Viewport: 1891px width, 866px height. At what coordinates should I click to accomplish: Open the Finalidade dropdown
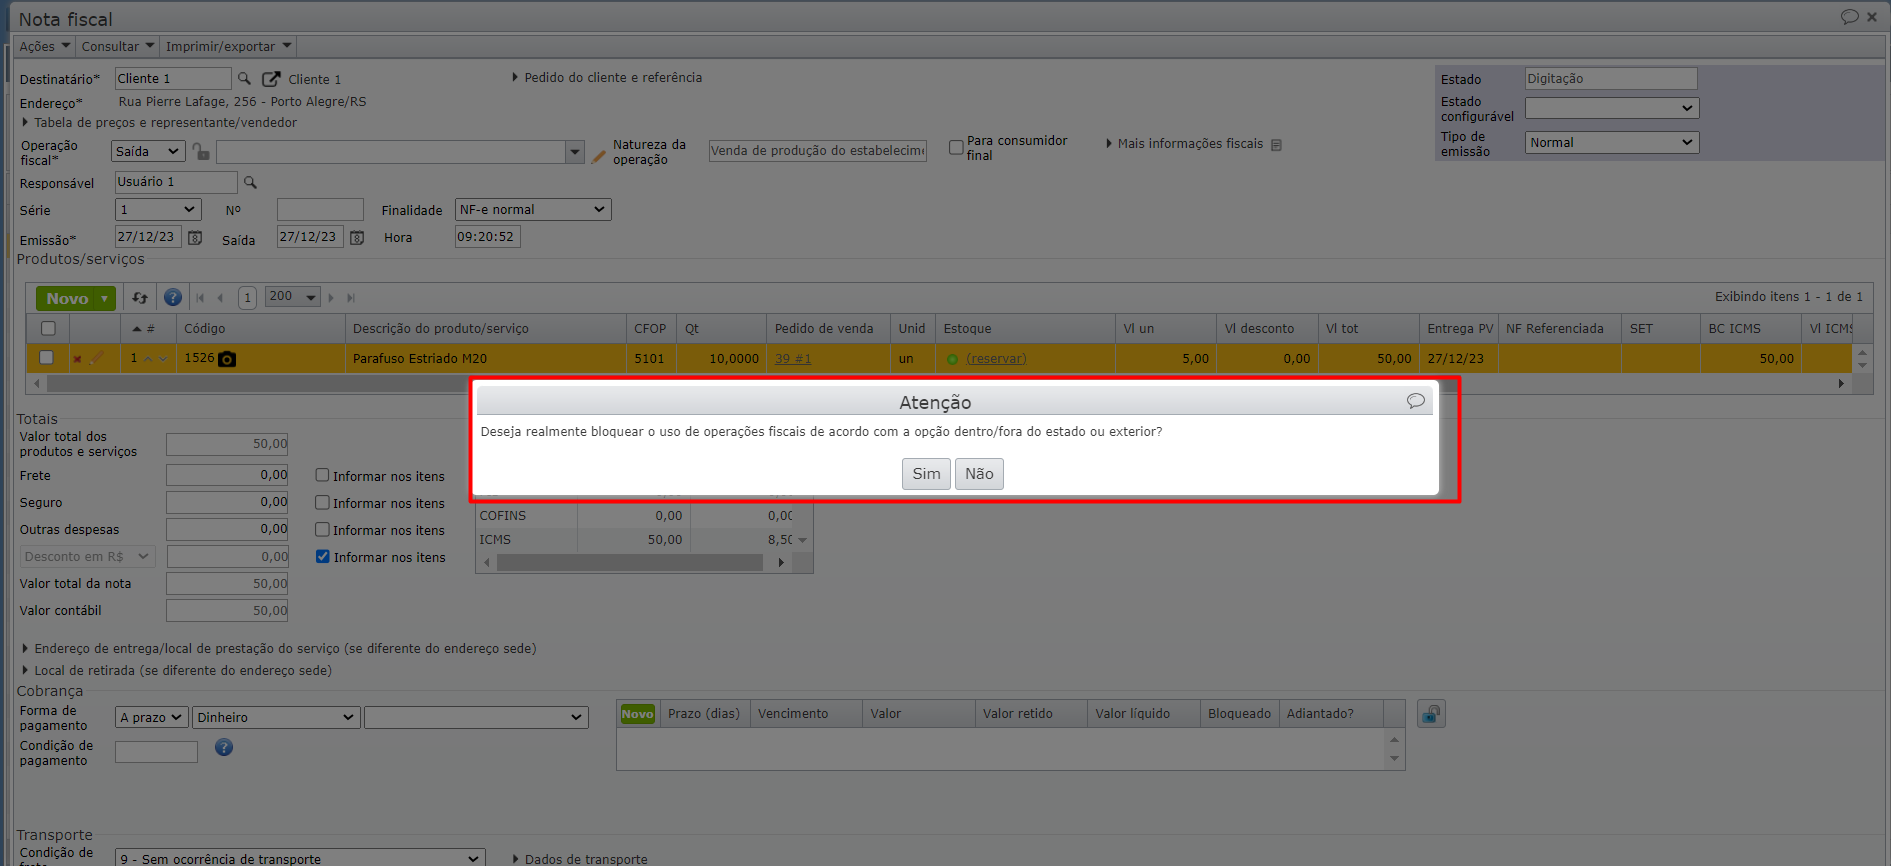pyautogui.click(x=533, y=210)
